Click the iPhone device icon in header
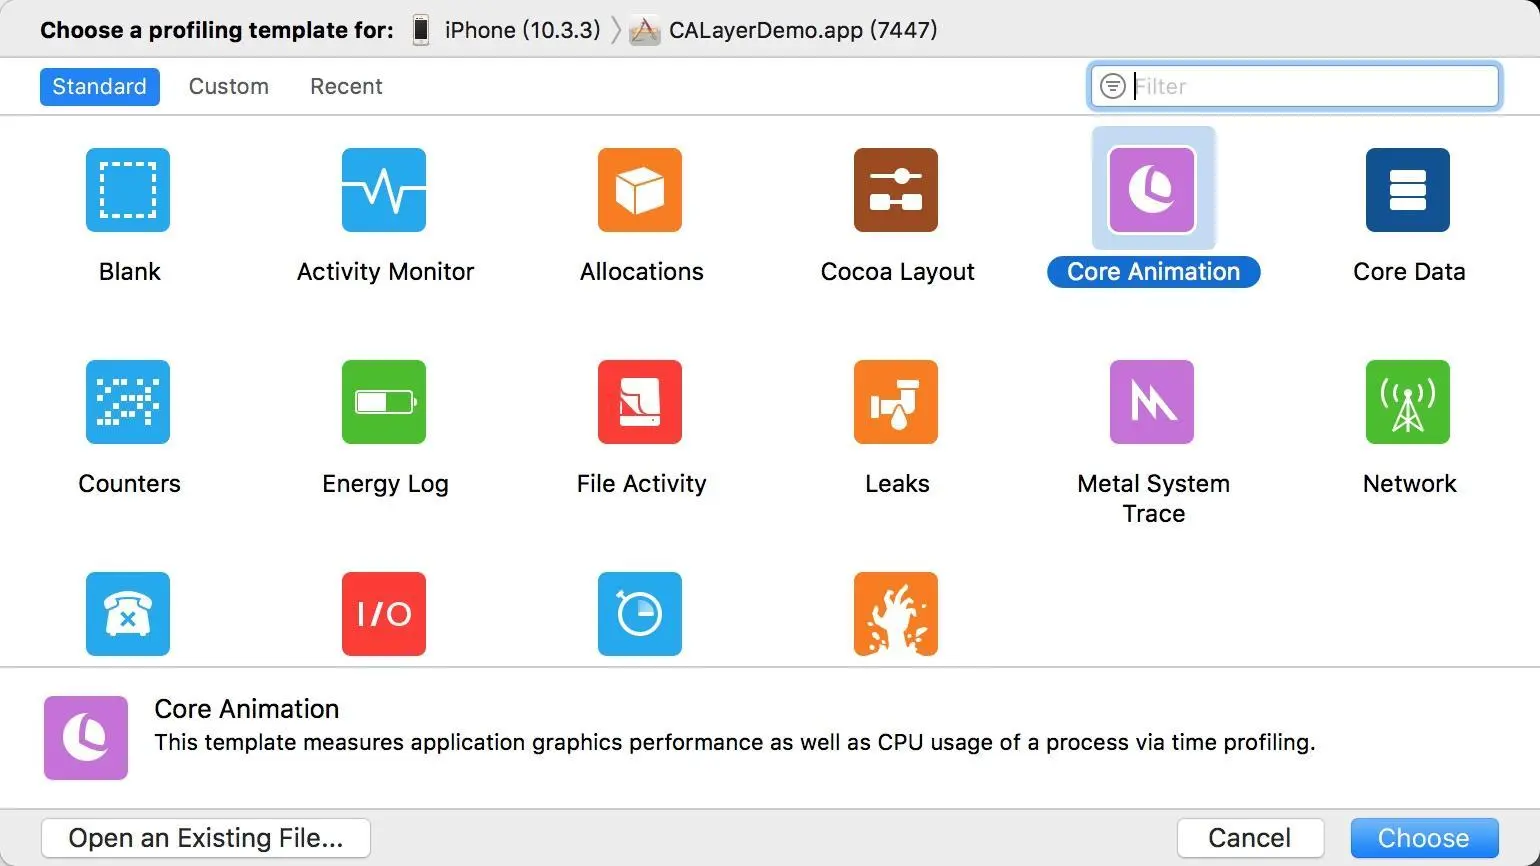 [x=422, y=30]
